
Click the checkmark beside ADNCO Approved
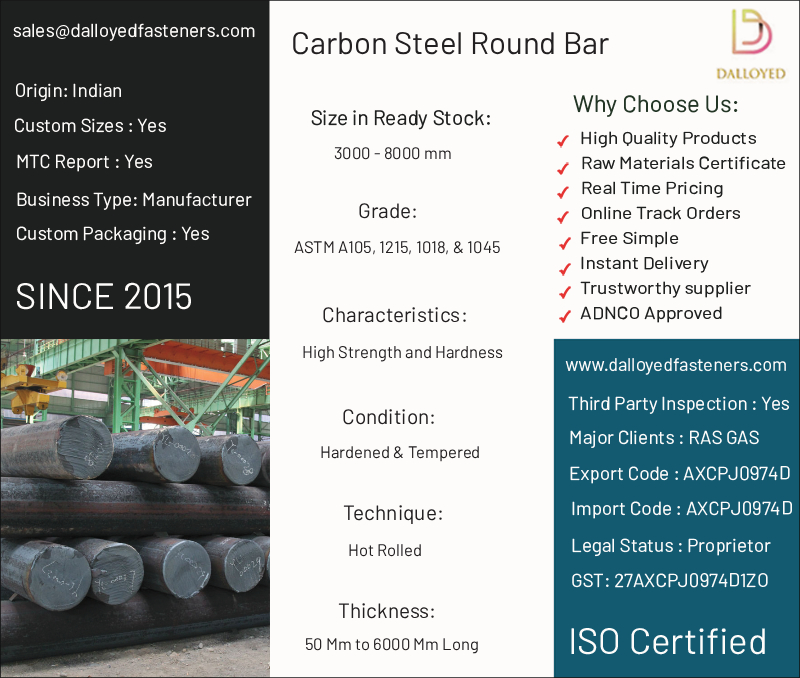[564, 317]
